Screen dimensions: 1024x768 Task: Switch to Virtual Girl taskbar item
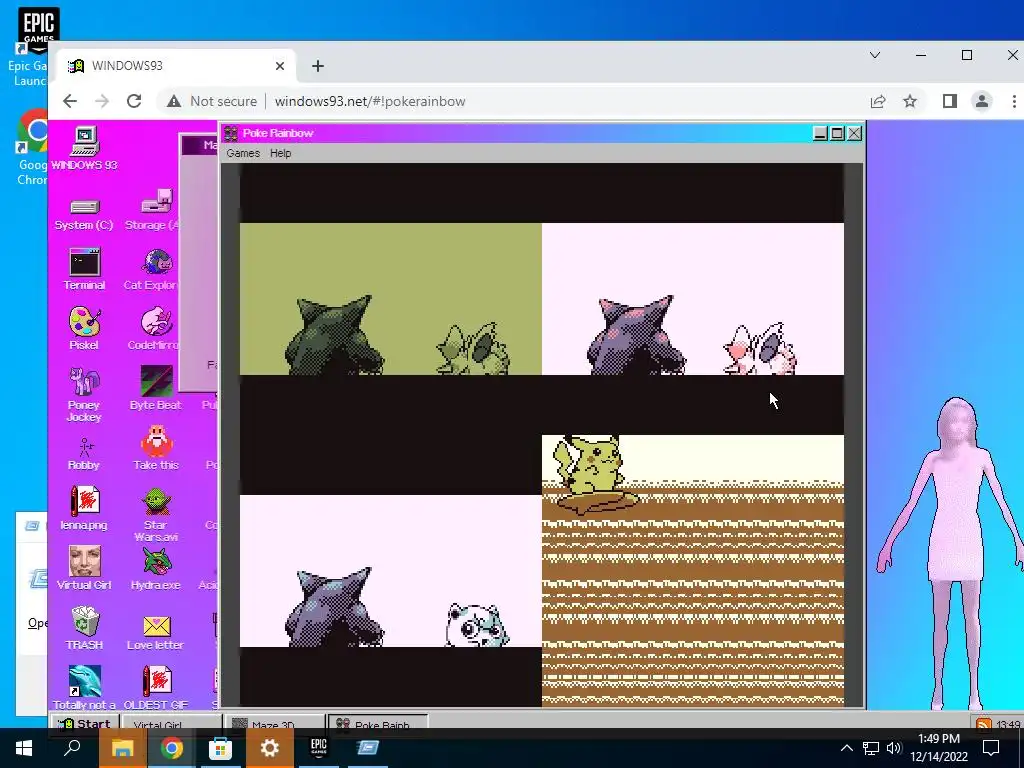[171, 723]
